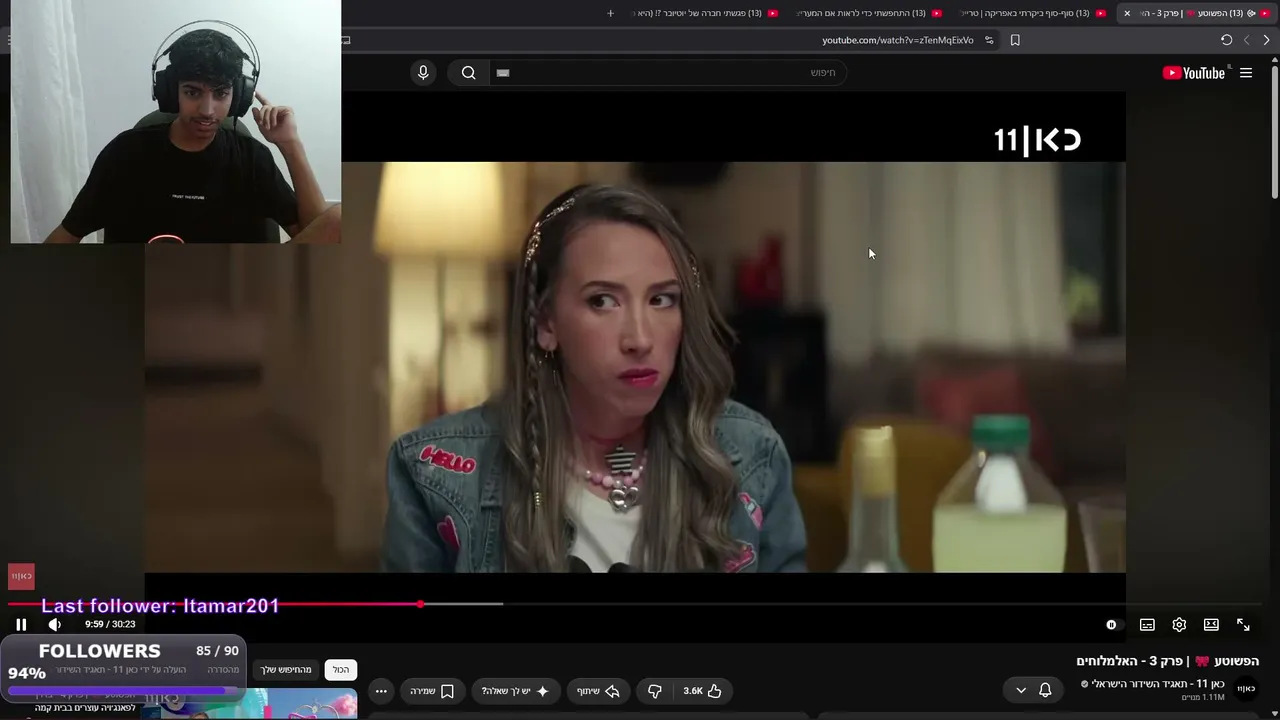Image resolution: width=1280 pixels, height=720 pixels.
Task: Select the 'הכול' filter chip
Action: tap(341, 670)
